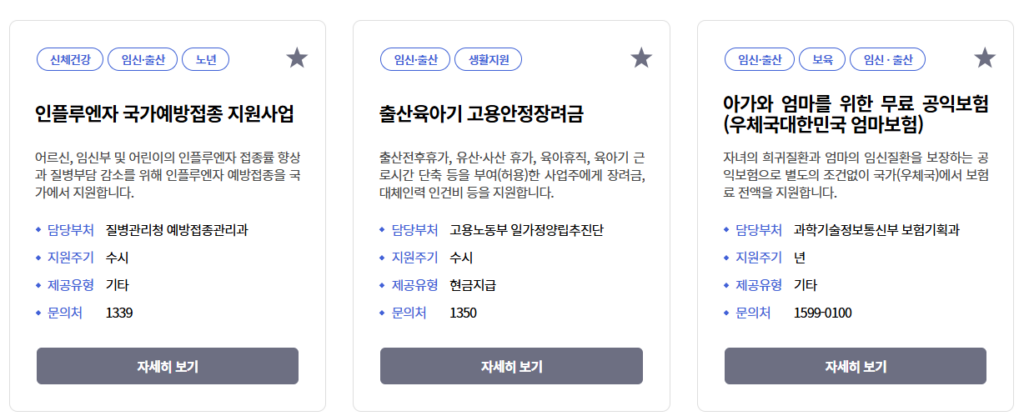The width and height of the screenshot is (1024, 416).
Task: Click the 1599-0100 inquiry number
Action: click(822, 313)
